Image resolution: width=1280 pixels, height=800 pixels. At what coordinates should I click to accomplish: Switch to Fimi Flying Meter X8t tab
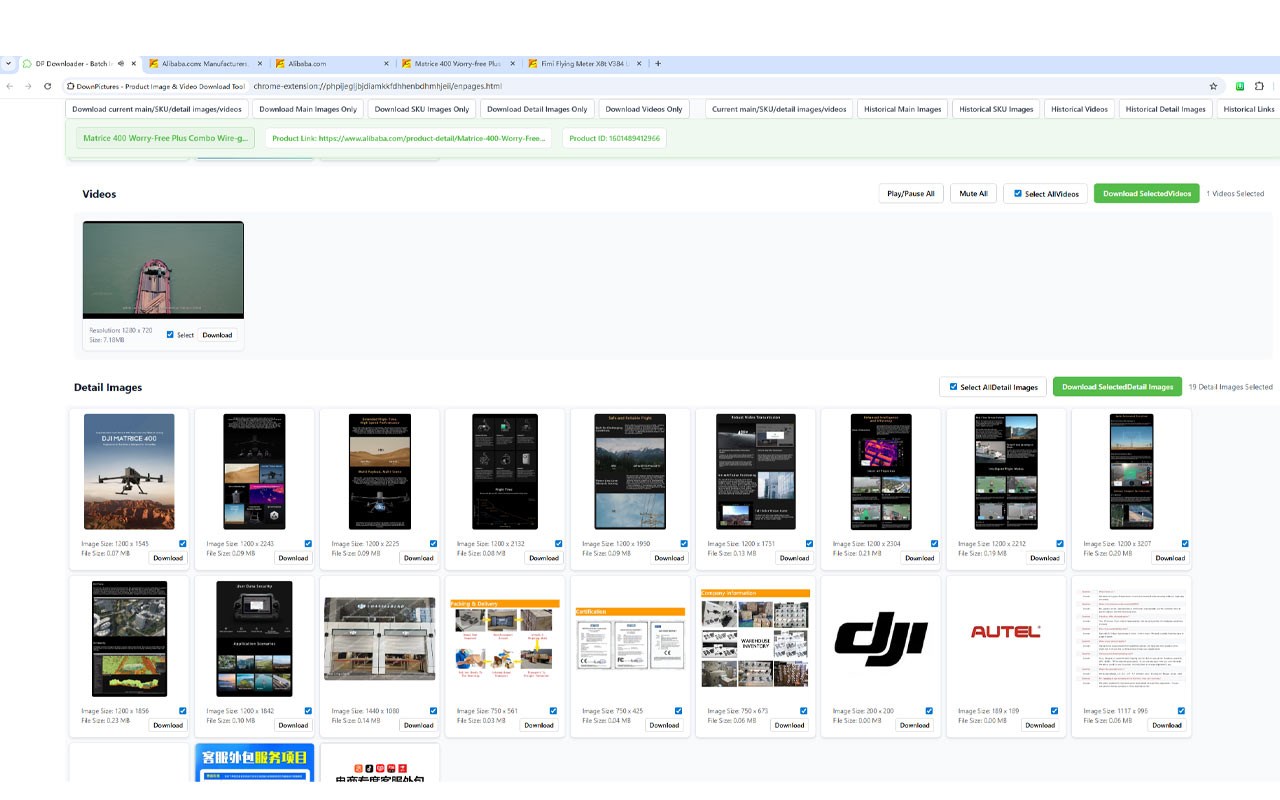[x=585, y=63]
